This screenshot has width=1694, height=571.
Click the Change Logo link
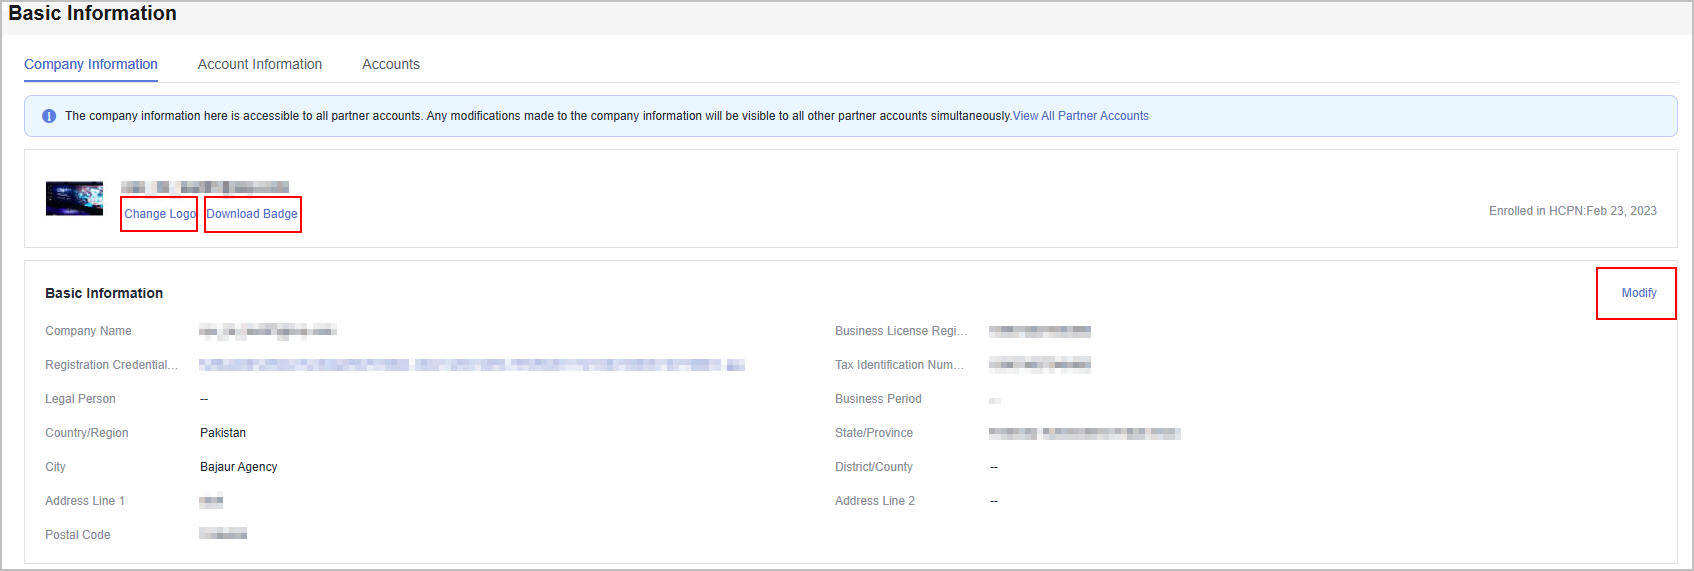[x=159, y=214]
